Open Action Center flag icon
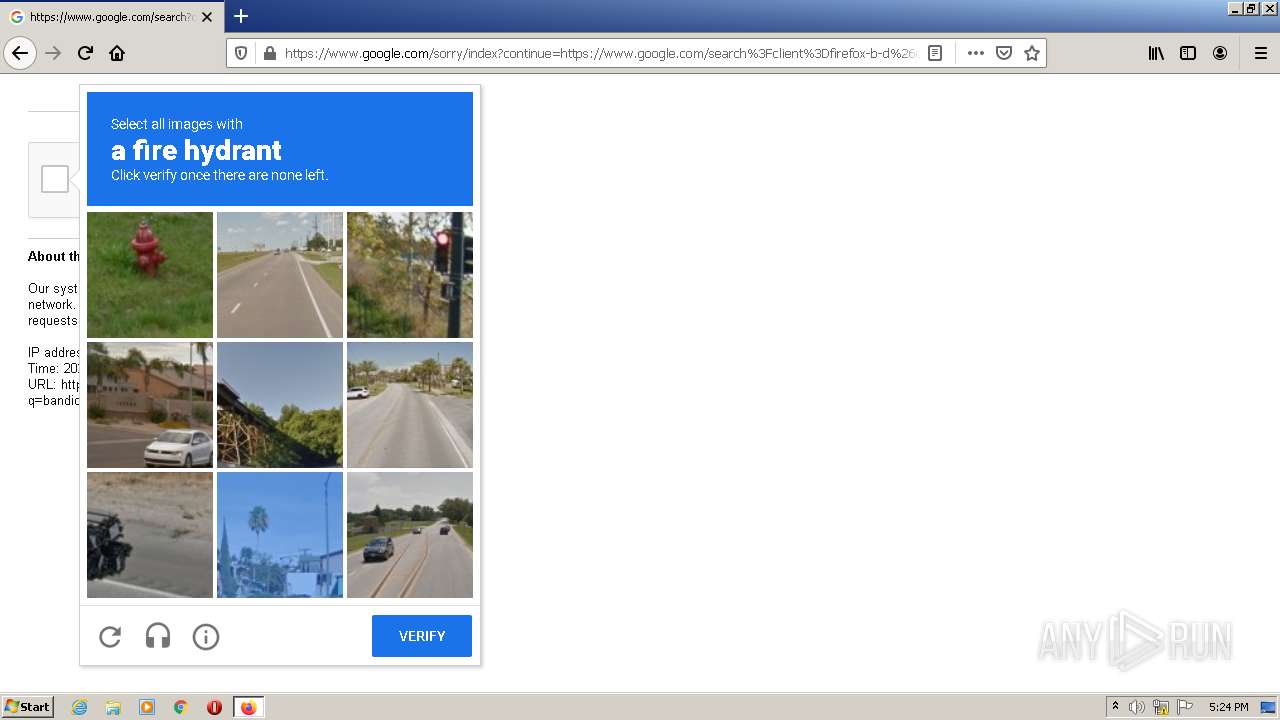 [x=1185, y=707]
